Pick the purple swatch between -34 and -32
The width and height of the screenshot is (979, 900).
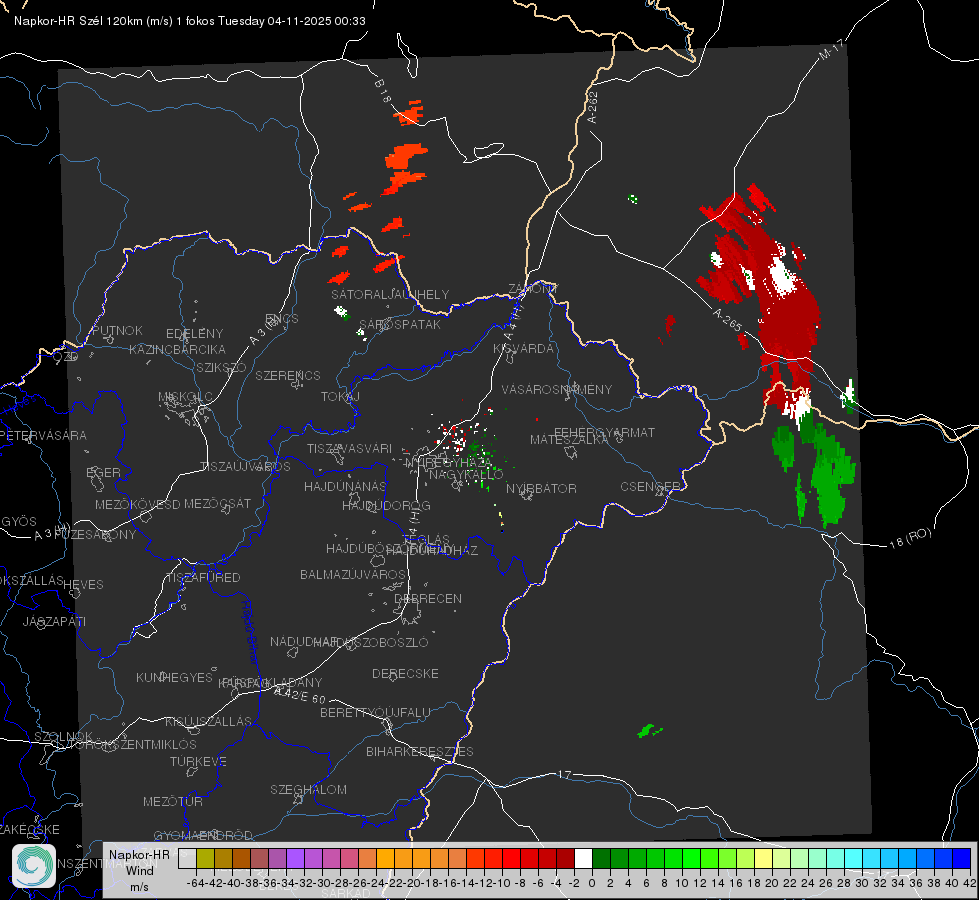click(295, 859)
